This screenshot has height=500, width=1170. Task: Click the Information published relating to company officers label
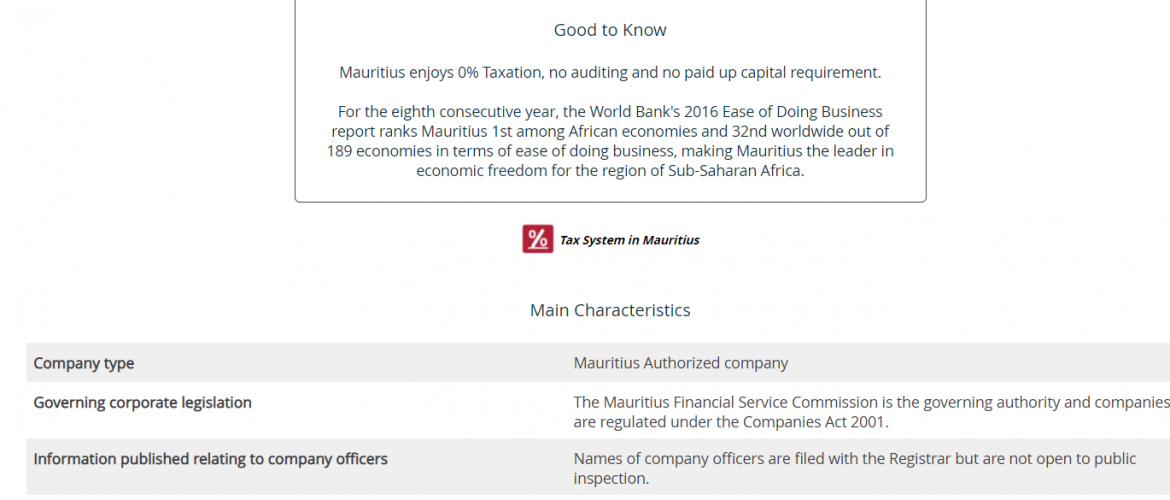pos(210,459)
